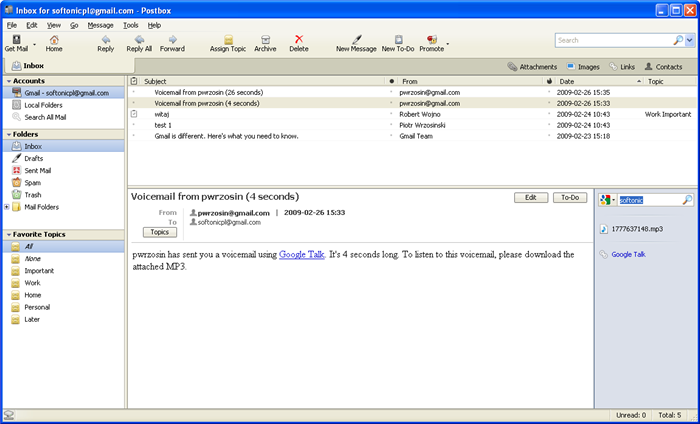This screenshot has width=700, height=424.
Task: Open the Edit menu
Action: point(32,25)
